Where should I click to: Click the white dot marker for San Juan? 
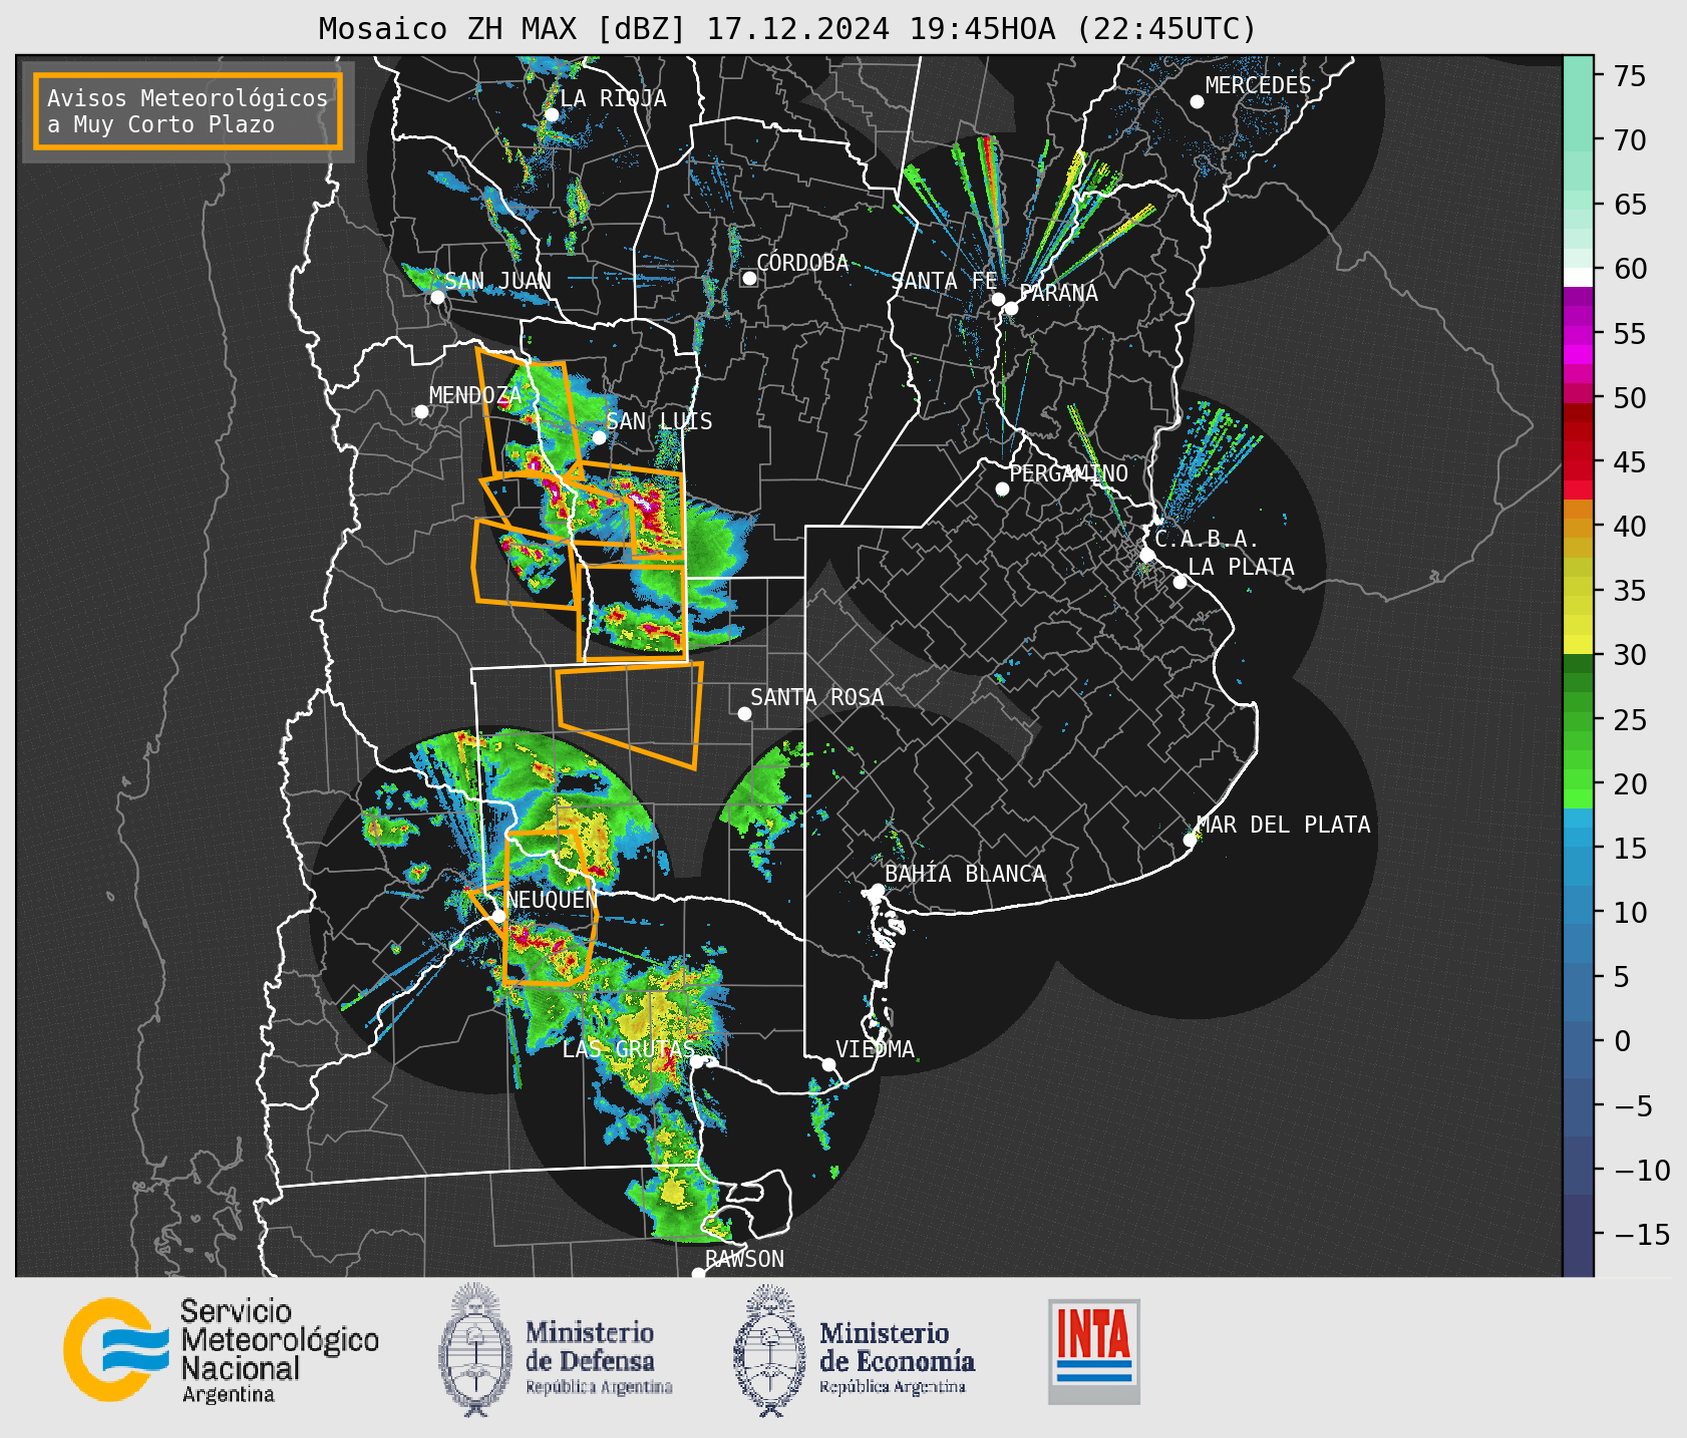[437, 297]
